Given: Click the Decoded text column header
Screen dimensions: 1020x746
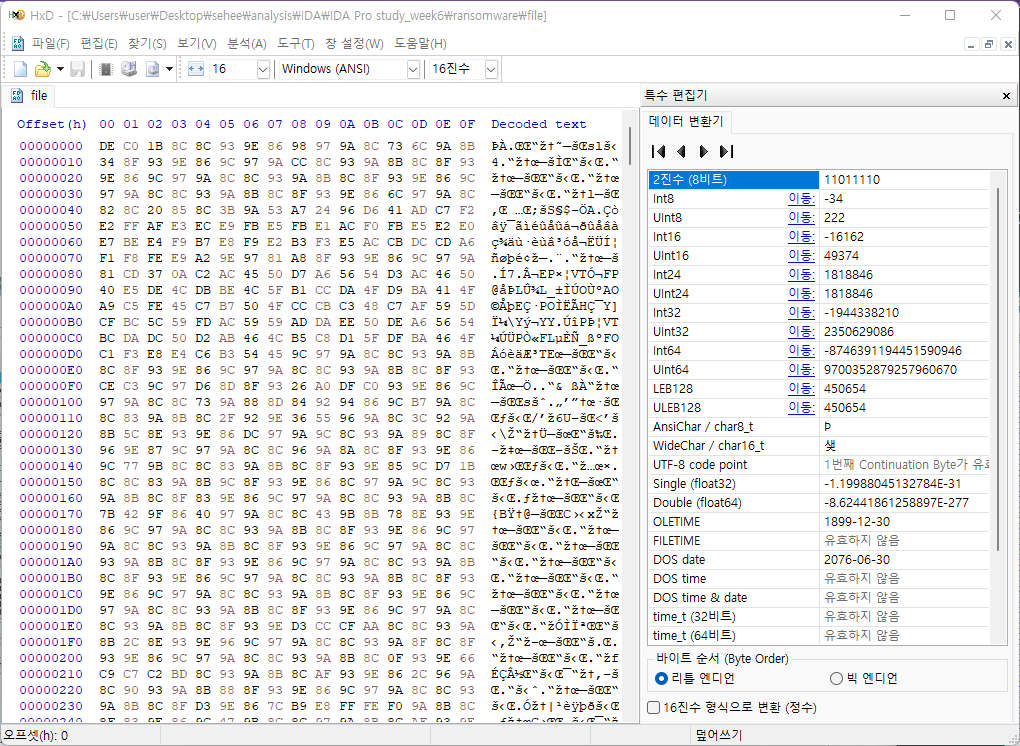Looking at the screenshot, I should click(x=539, y=124).
